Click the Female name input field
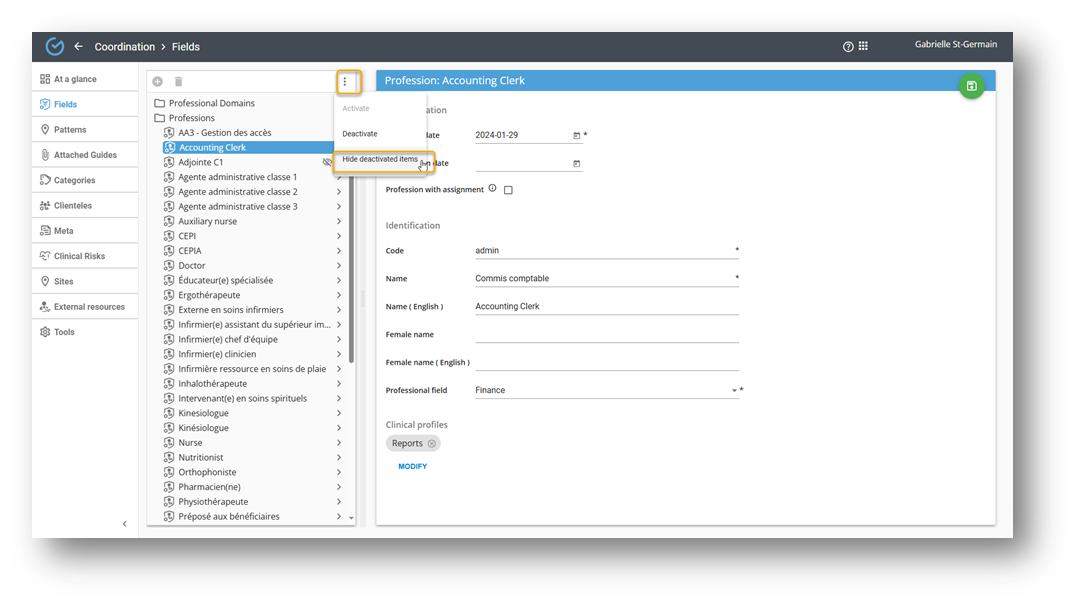 point(606,335)
